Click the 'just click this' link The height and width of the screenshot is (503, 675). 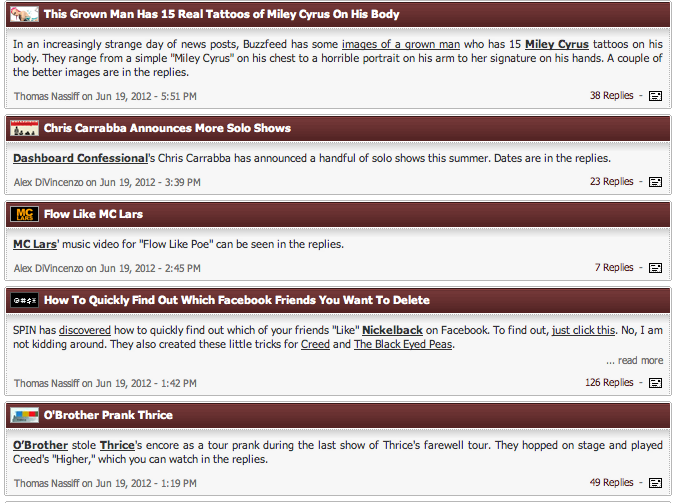point(583,329)
